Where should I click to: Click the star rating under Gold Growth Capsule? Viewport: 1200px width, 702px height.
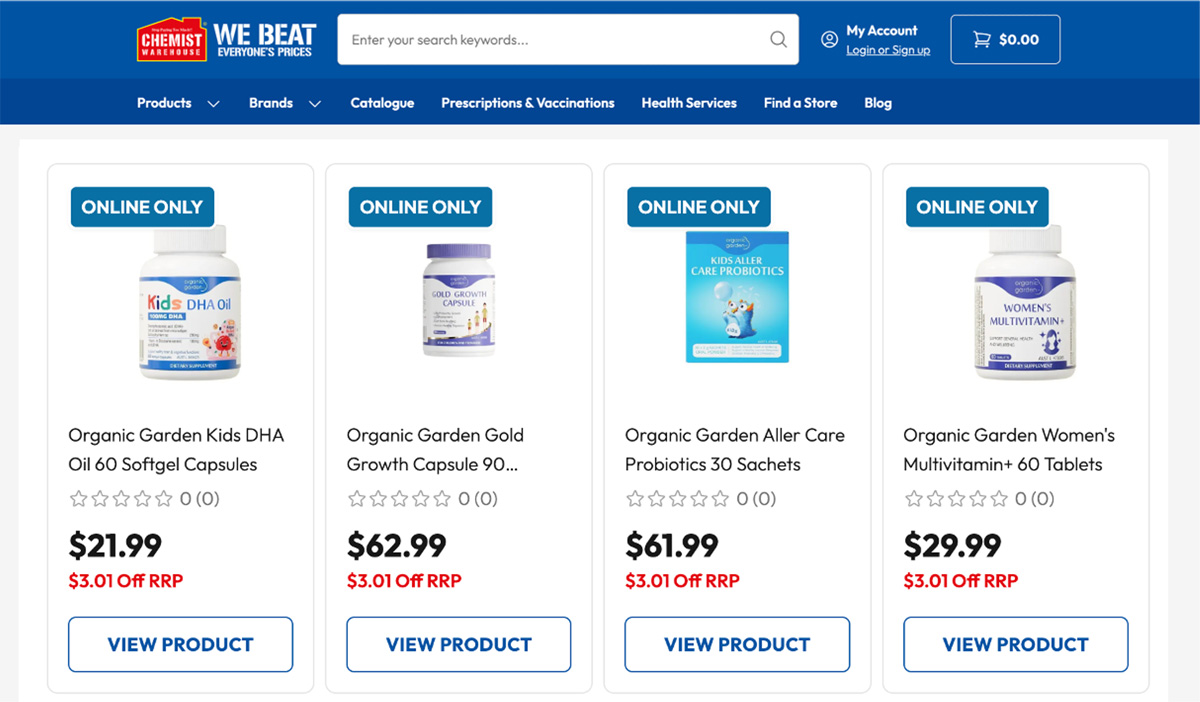click(400, 498)
